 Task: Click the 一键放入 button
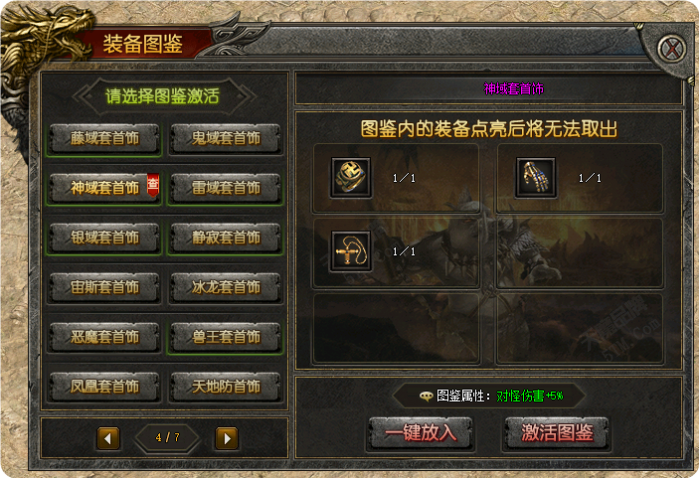(420, 433)
